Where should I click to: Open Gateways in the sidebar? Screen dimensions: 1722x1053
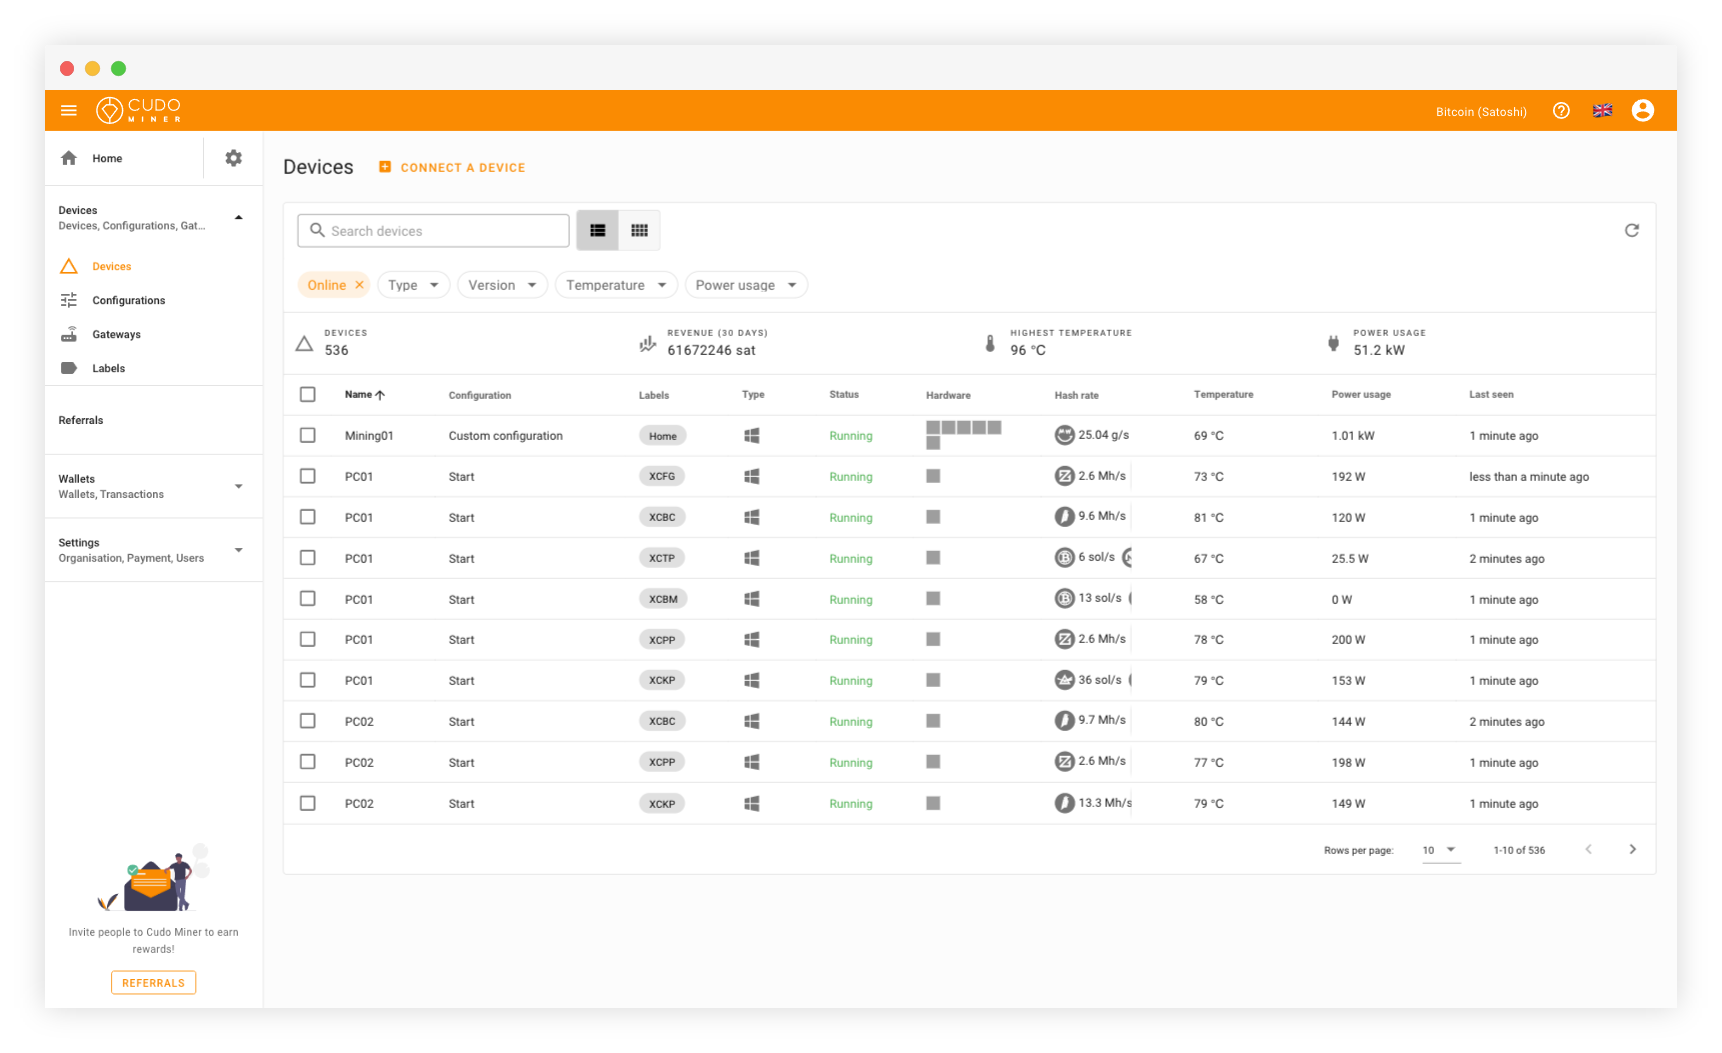coord(116,335)
